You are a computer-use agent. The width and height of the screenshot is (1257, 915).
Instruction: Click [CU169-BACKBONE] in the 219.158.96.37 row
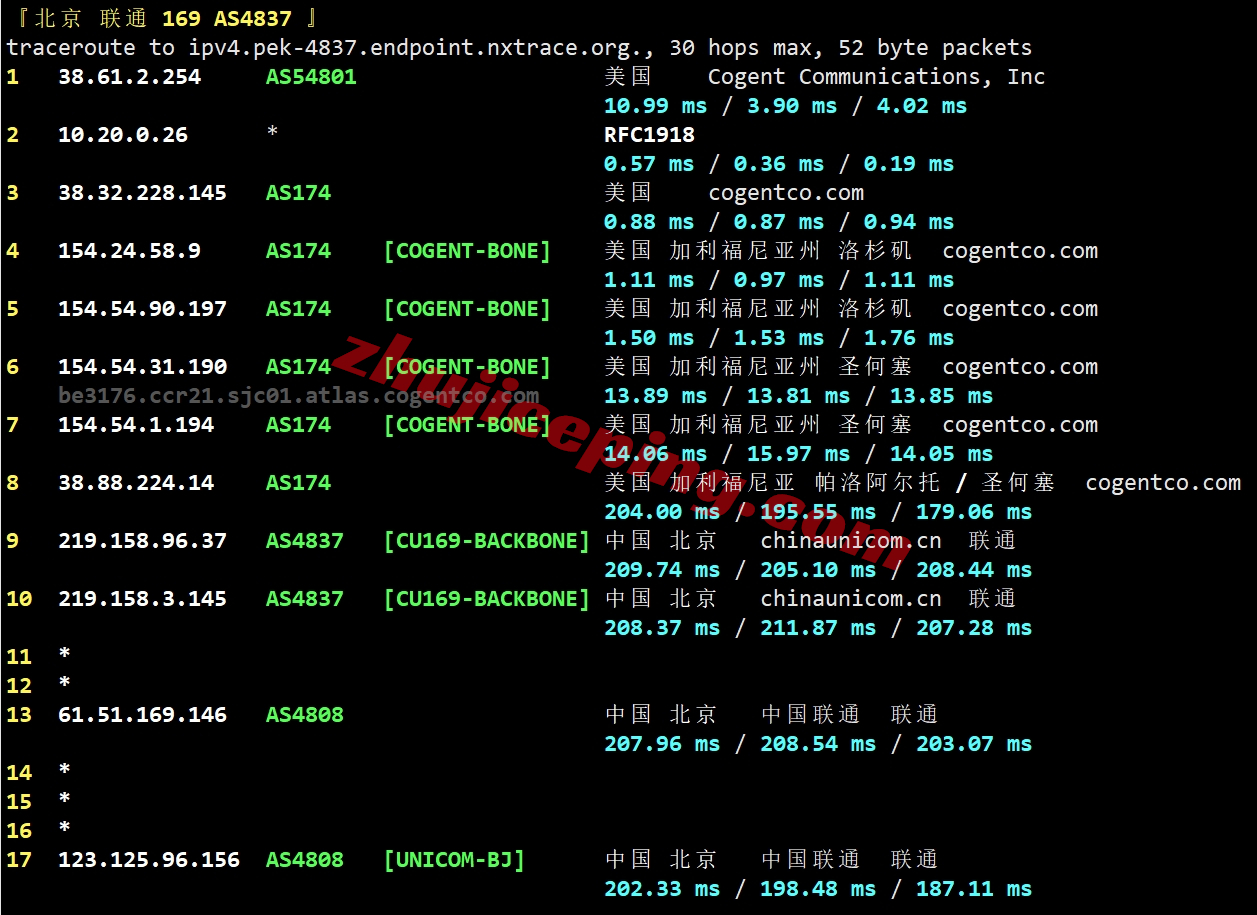487,541
